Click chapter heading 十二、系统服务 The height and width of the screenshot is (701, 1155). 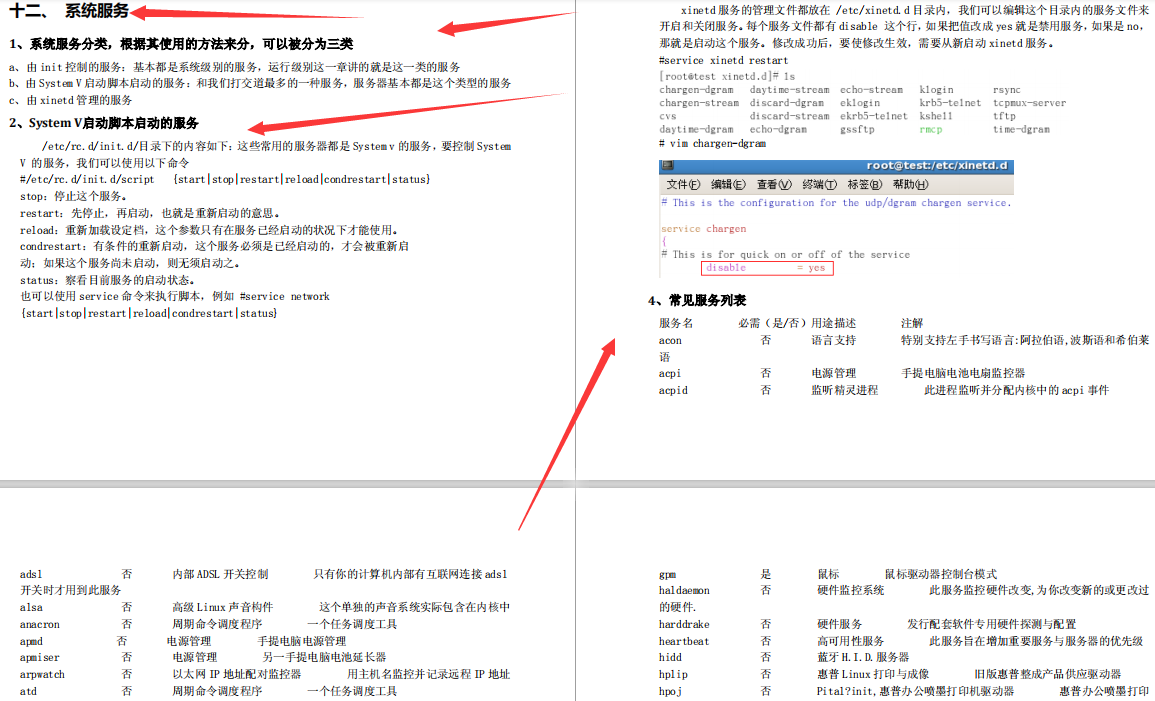point(69,10)
